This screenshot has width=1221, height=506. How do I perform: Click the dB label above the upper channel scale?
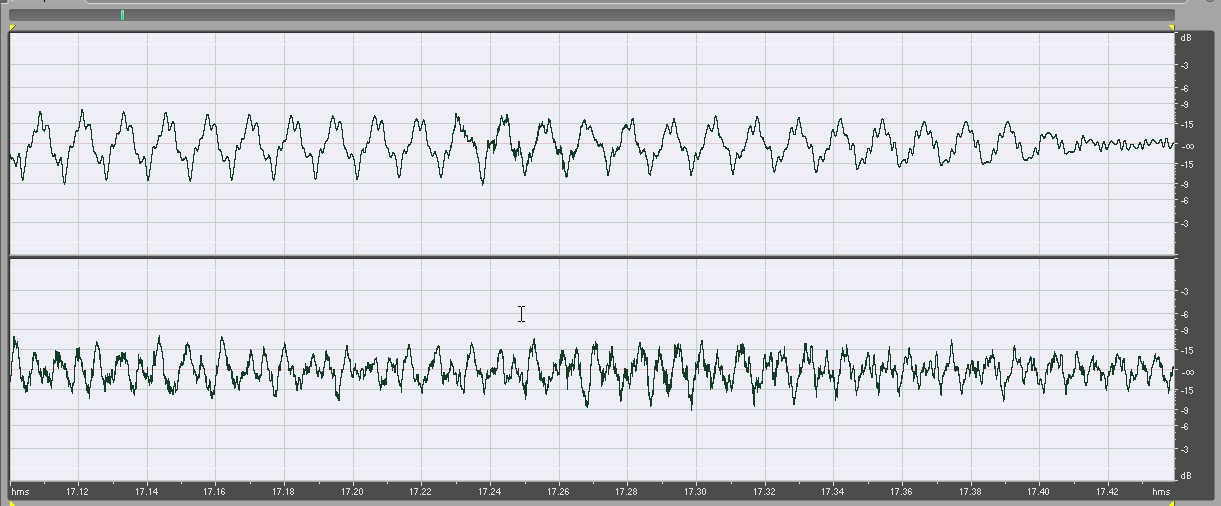(1186, 38)
